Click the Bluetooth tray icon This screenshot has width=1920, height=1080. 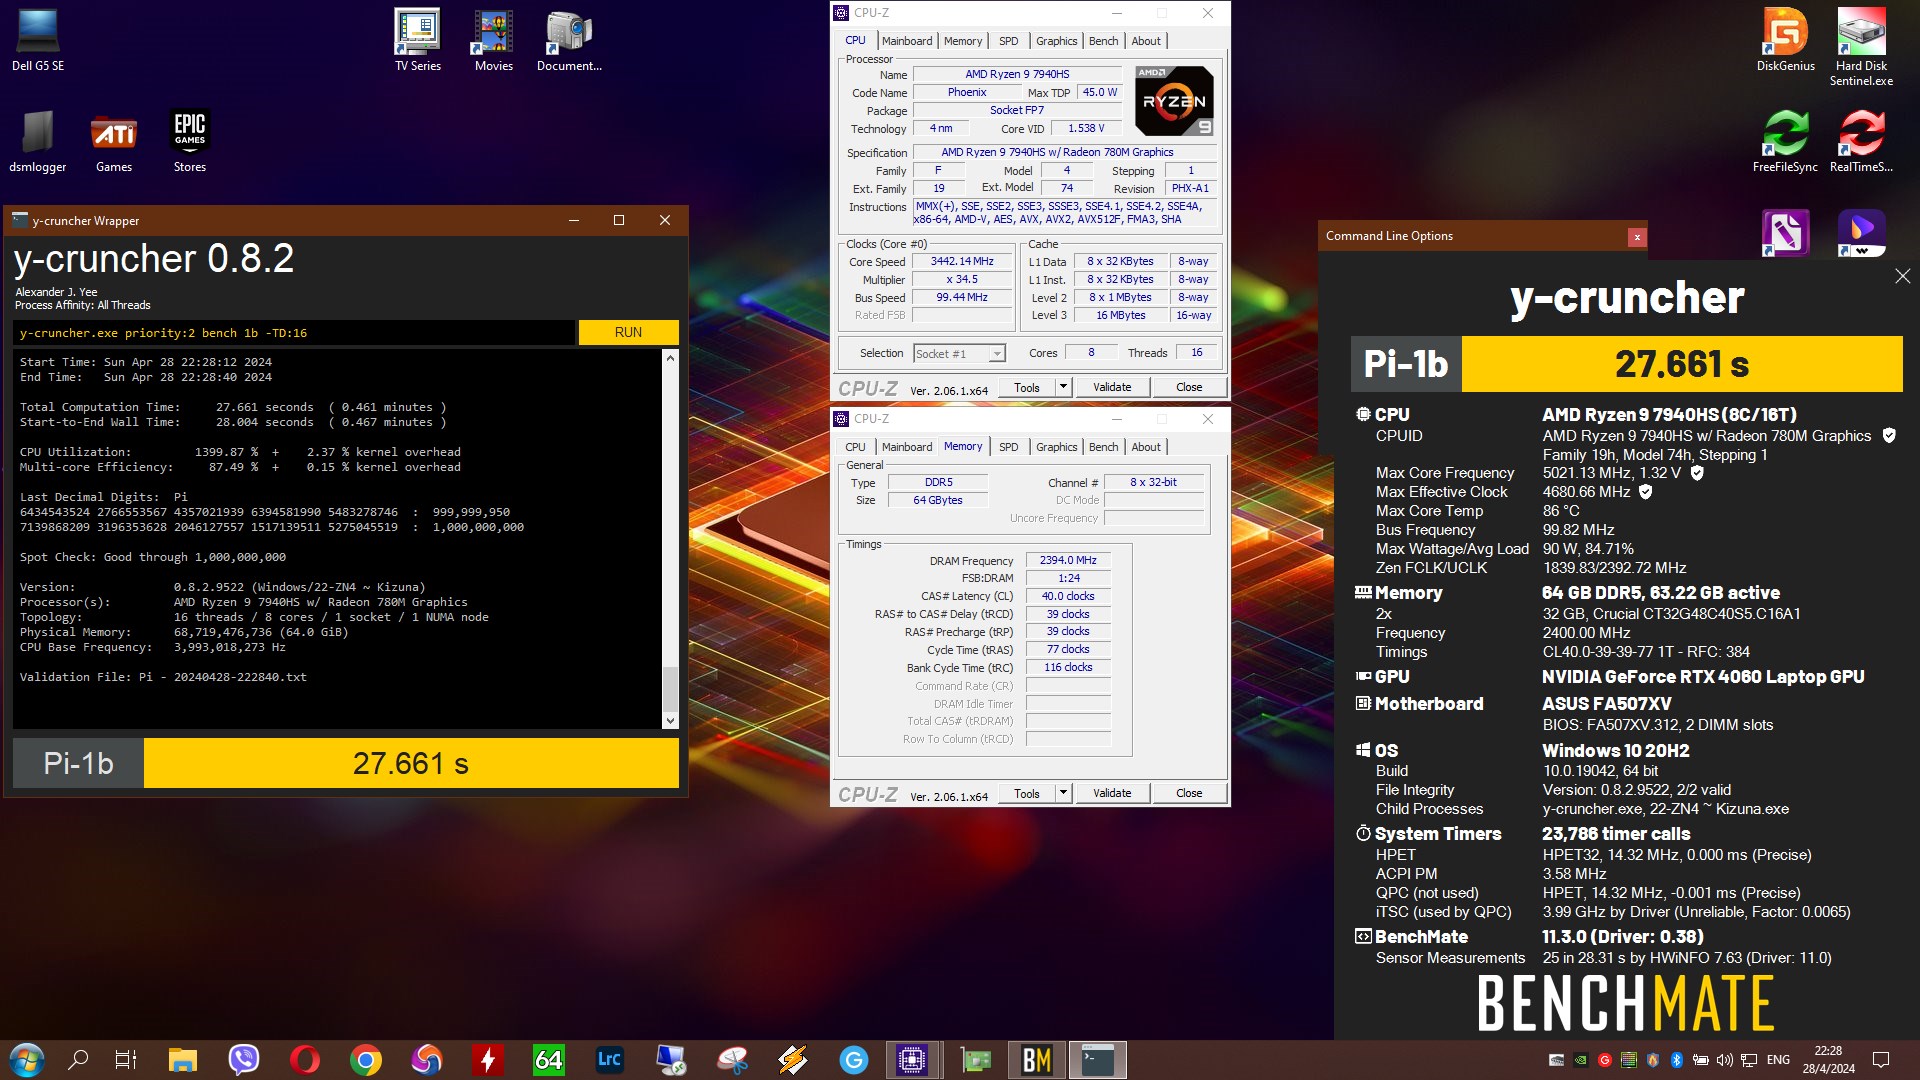point(1677,1060)
